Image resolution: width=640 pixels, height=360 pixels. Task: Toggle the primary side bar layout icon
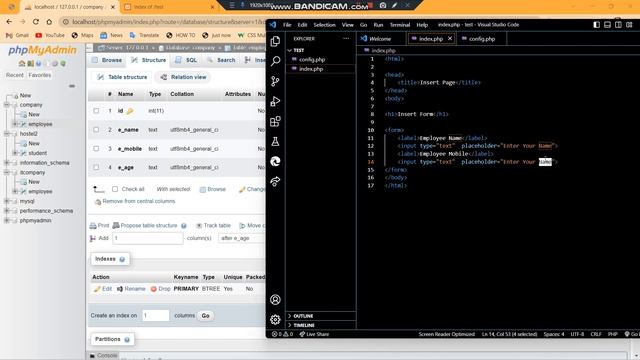click(x=596, y=24)
